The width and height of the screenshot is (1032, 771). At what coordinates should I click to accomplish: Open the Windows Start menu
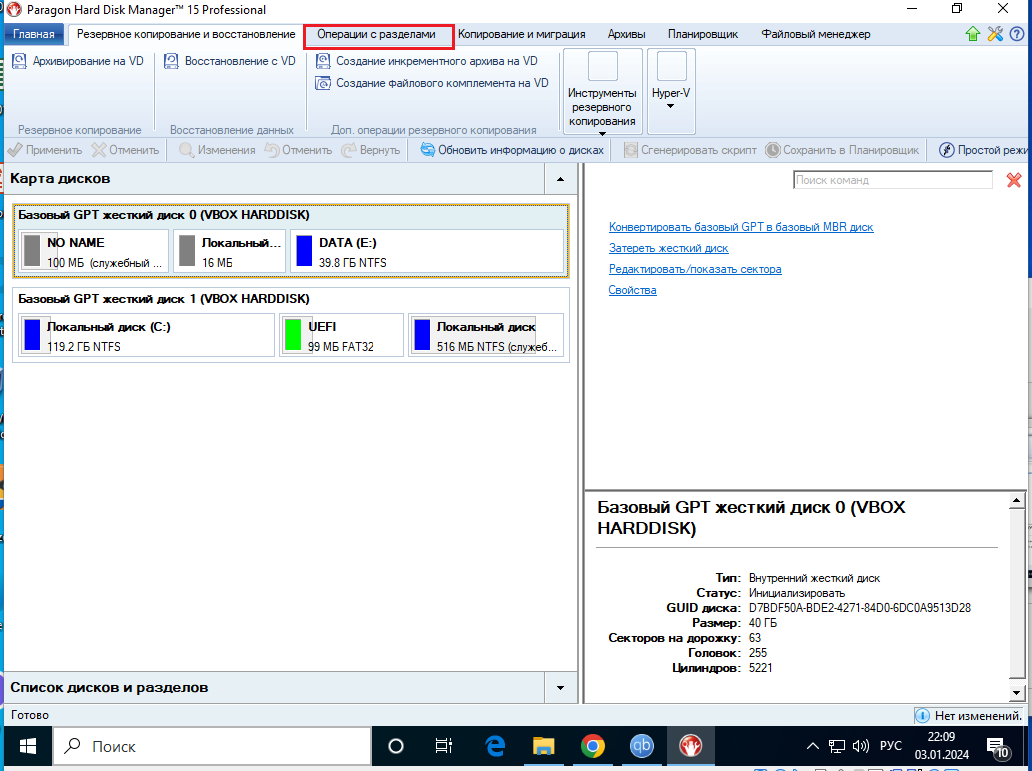coord(28,746)
